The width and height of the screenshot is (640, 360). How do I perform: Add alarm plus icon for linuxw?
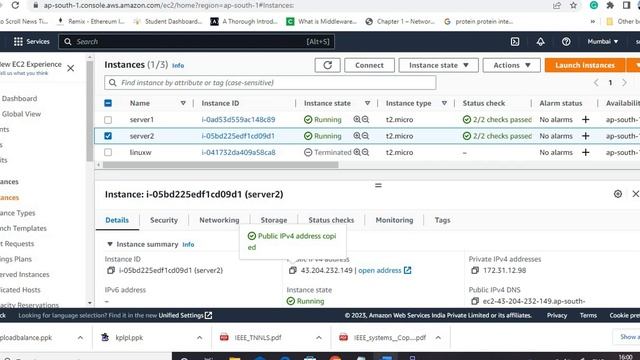(586, 152)
